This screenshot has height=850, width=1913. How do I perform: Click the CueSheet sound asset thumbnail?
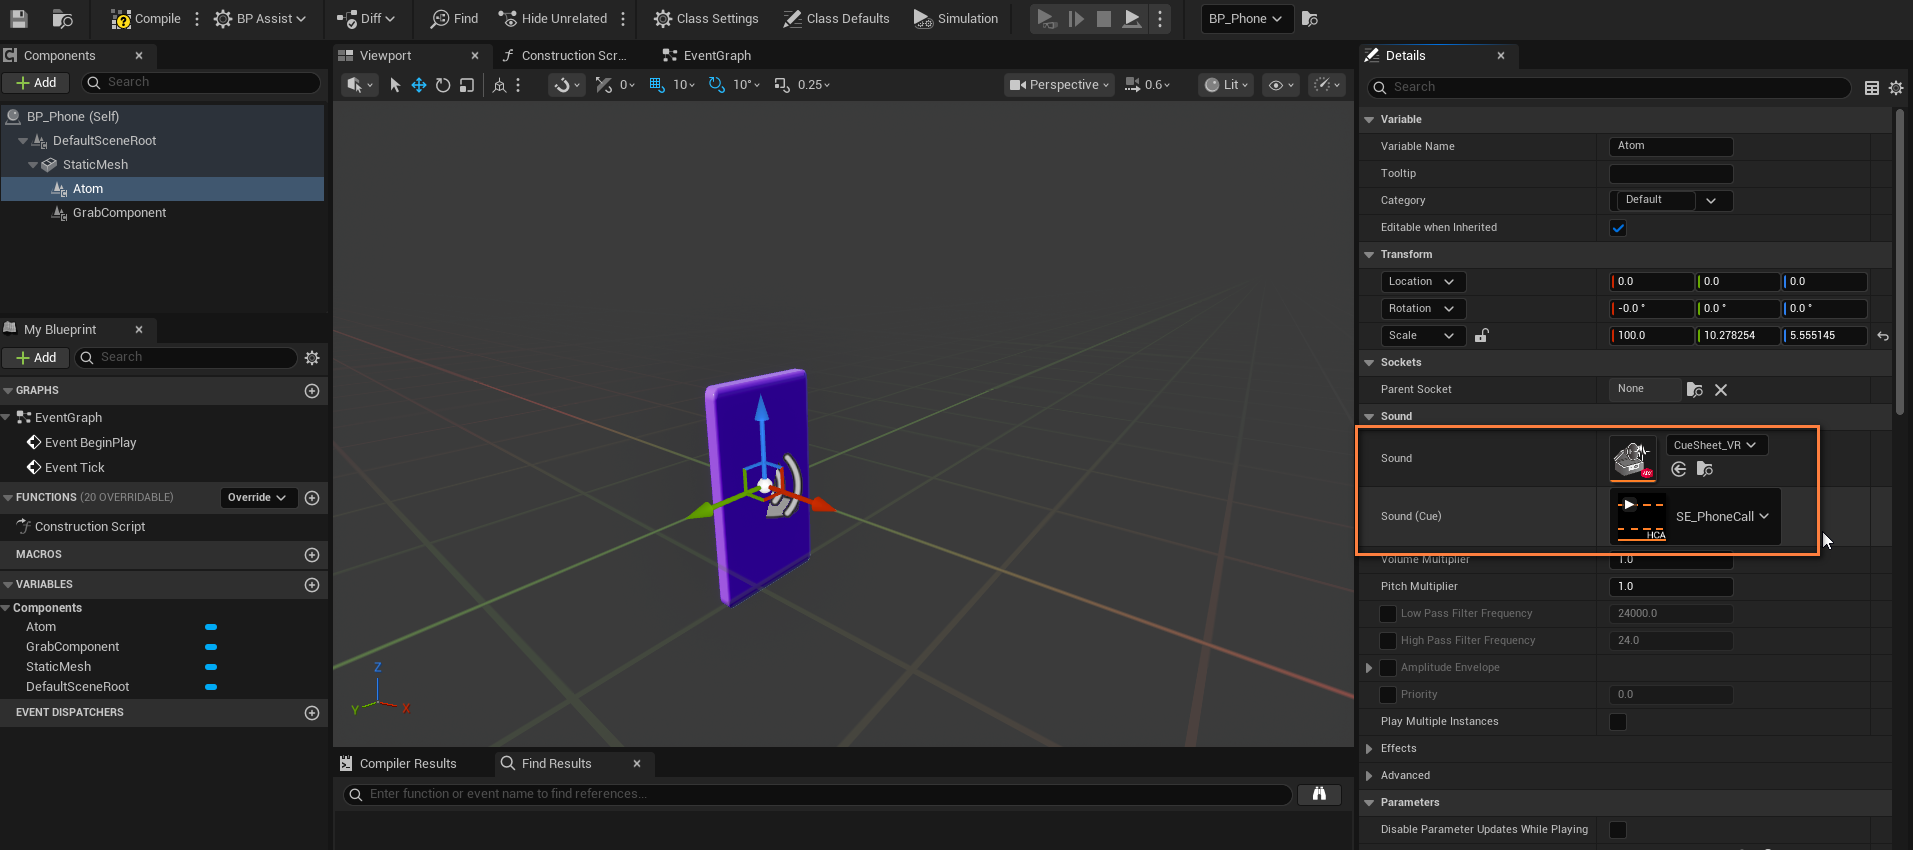1633,458
